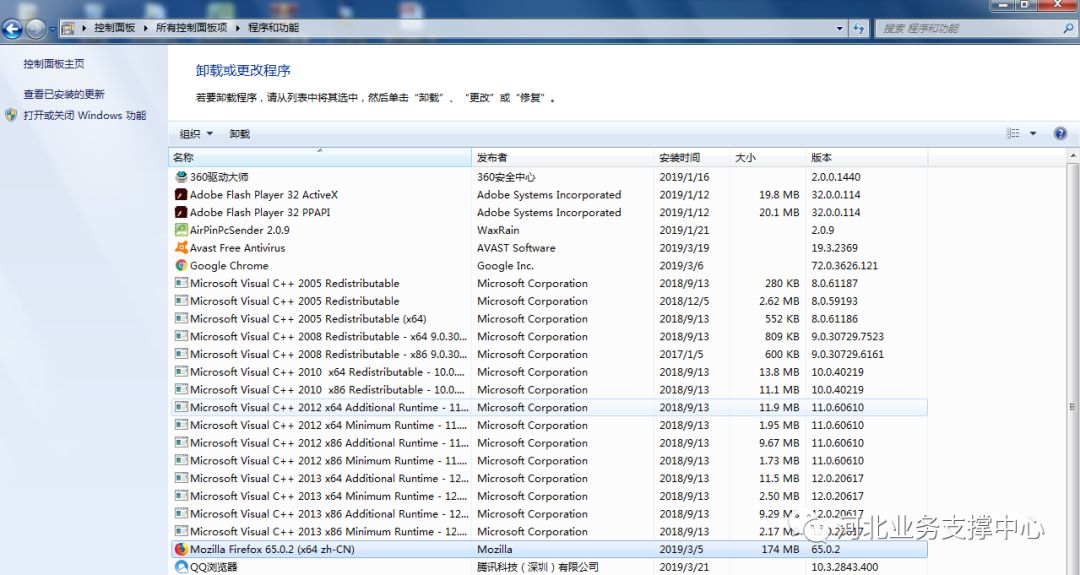Expand the arrow after 所有控制面板项 breadcrumb
This screenshot has width=1080, height=575.
point(238,28)
